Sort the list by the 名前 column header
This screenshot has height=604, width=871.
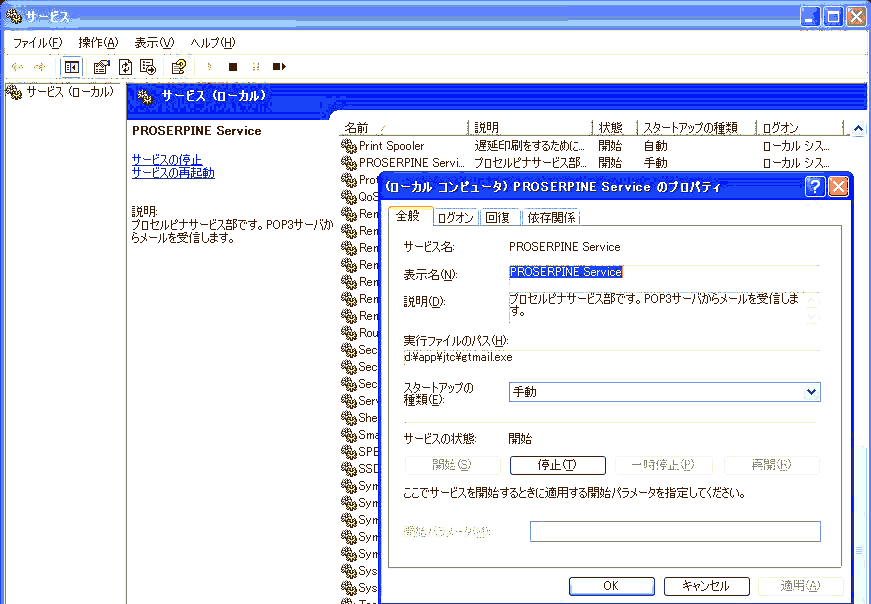tap(404, 128)
